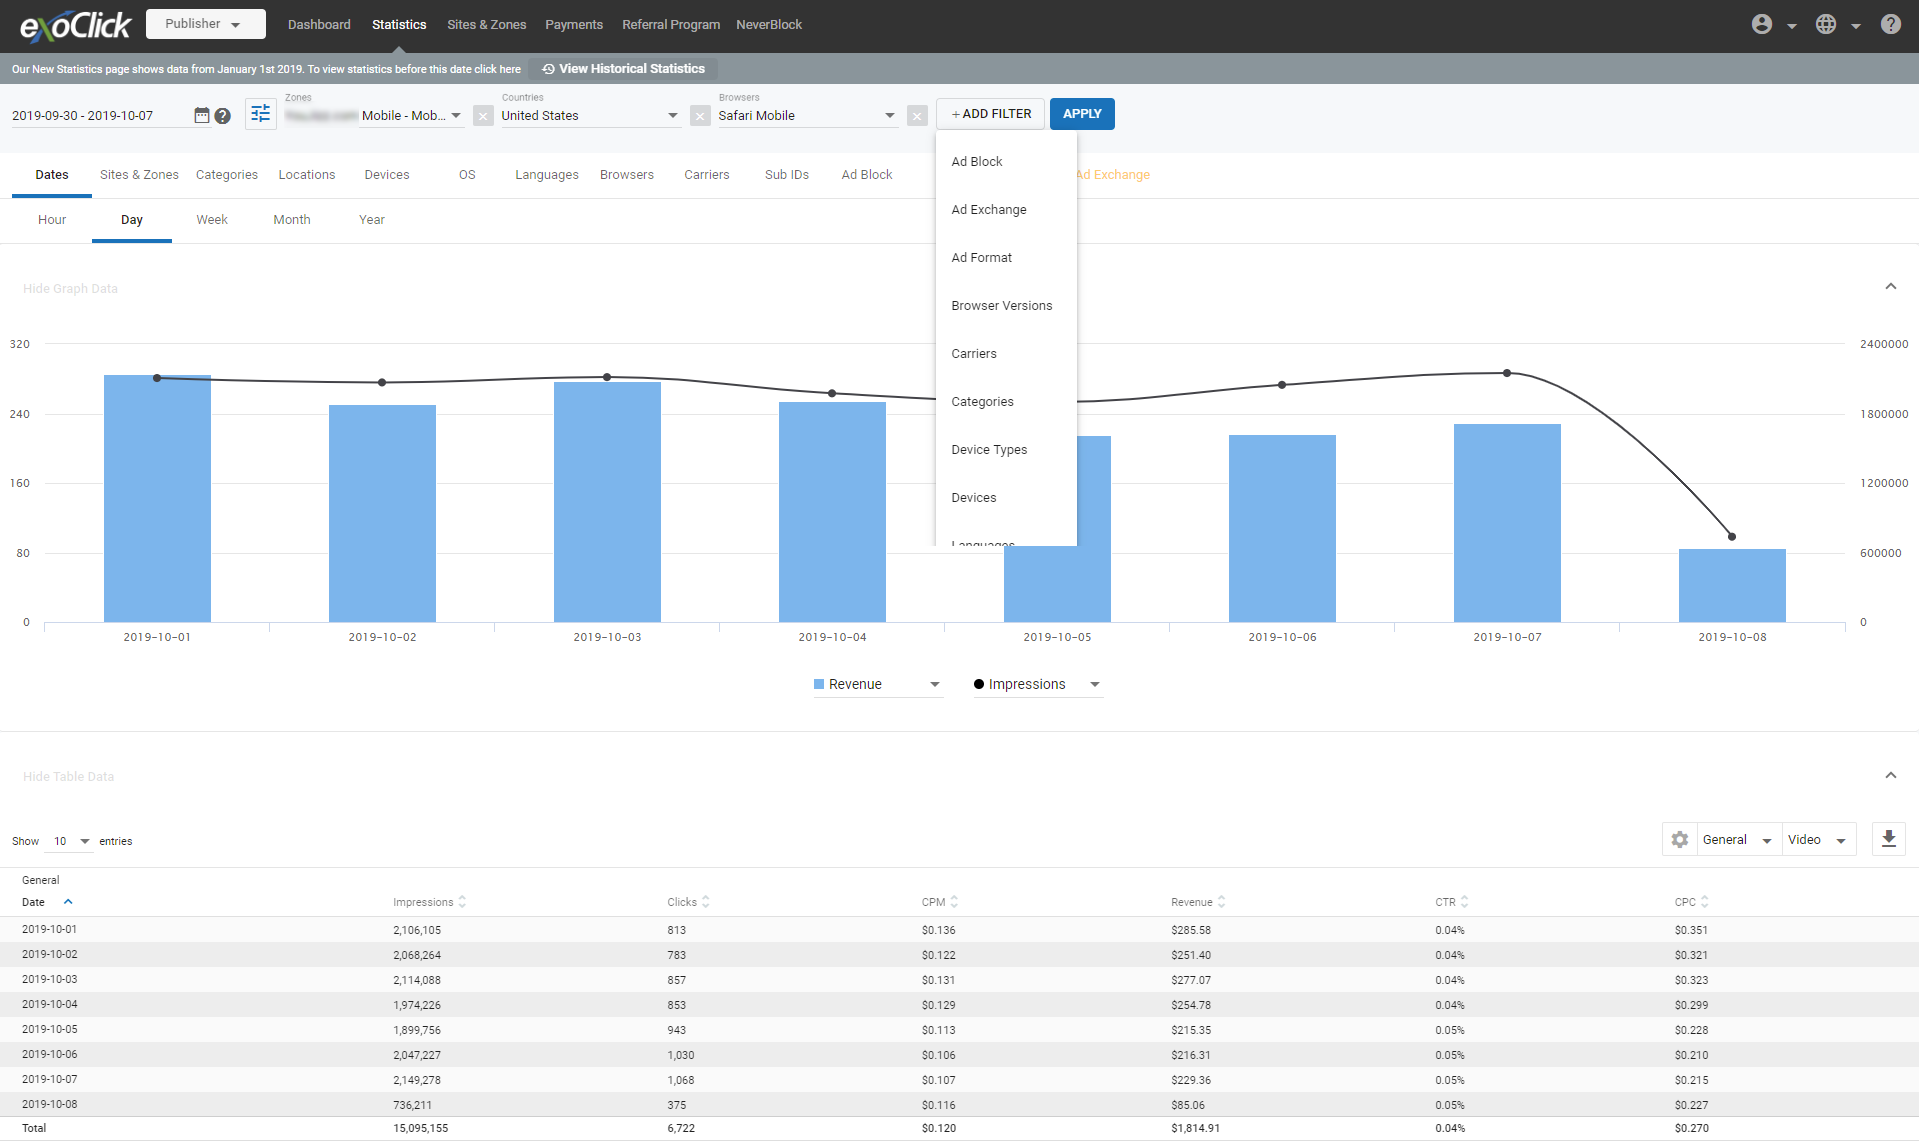Open Sites & Zones in top navigation
Image resolution: width=1919 pixels, height=1147 pixels.
coord(486,25)
